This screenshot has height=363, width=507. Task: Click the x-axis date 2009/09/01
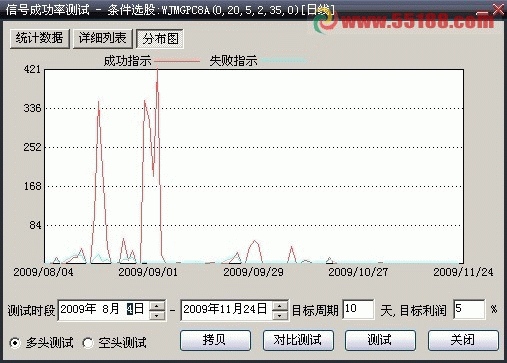[x=148, y=272]
